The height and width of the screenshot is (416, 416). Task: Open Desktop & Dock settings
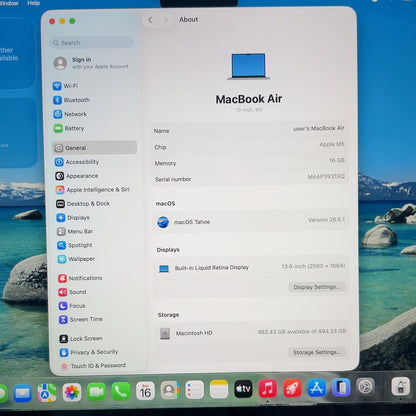(83, 204)
